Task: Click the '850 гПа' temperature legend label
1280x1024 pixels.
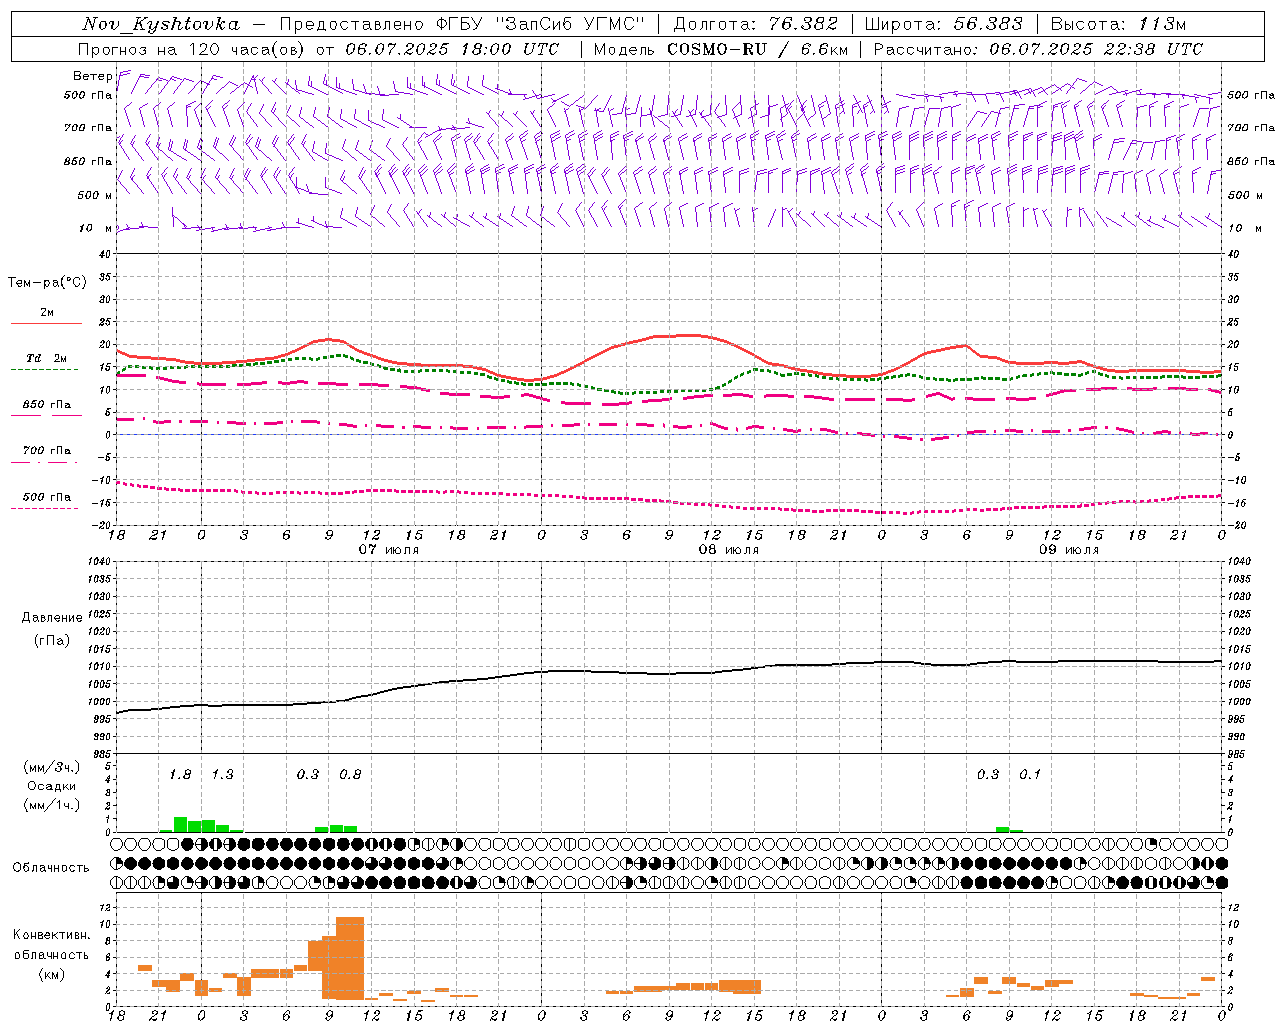Action: 47,405
